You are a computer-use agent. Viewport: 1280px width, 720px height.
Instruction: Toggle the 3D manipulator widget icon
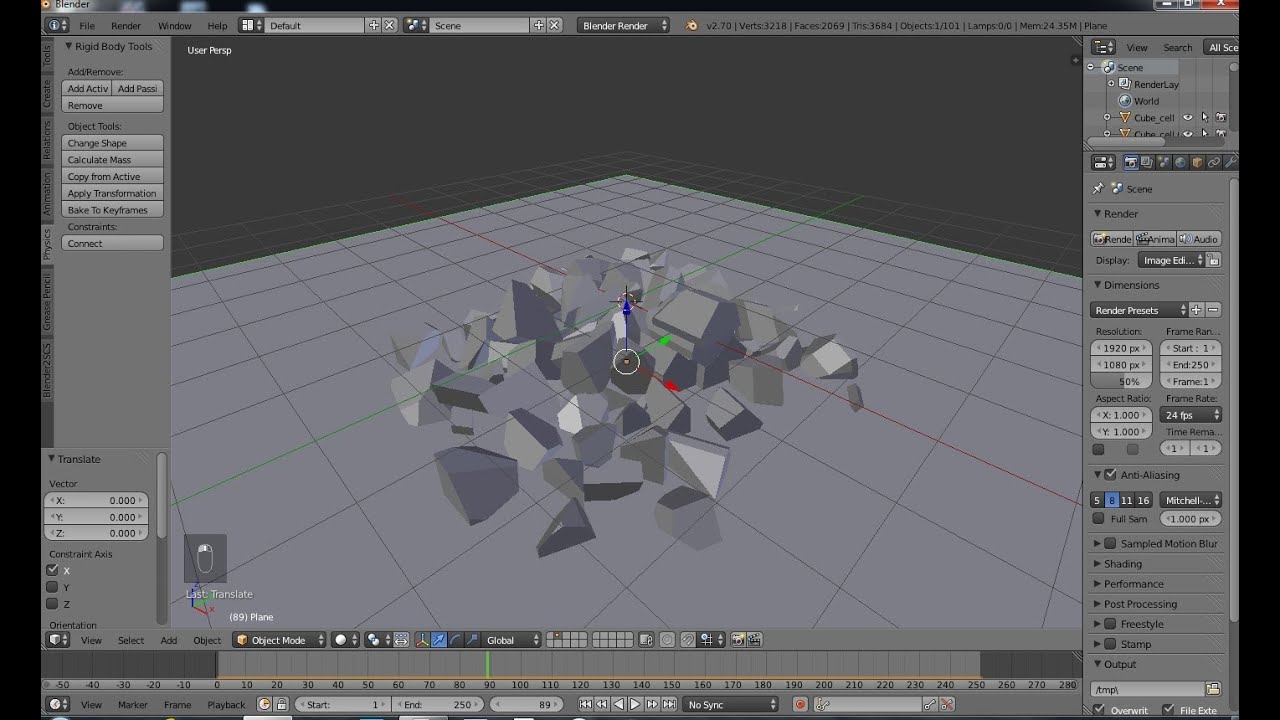point(422,640)
